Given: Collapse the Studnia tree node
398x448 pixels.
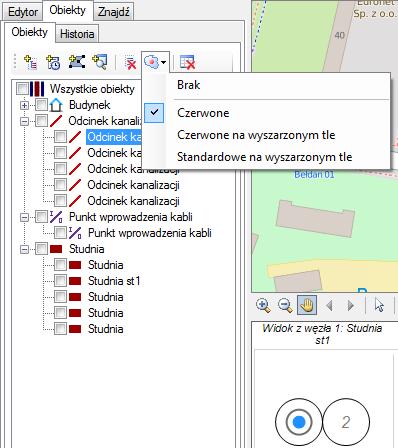Looking at the screenshot, I should click(24, 249).
